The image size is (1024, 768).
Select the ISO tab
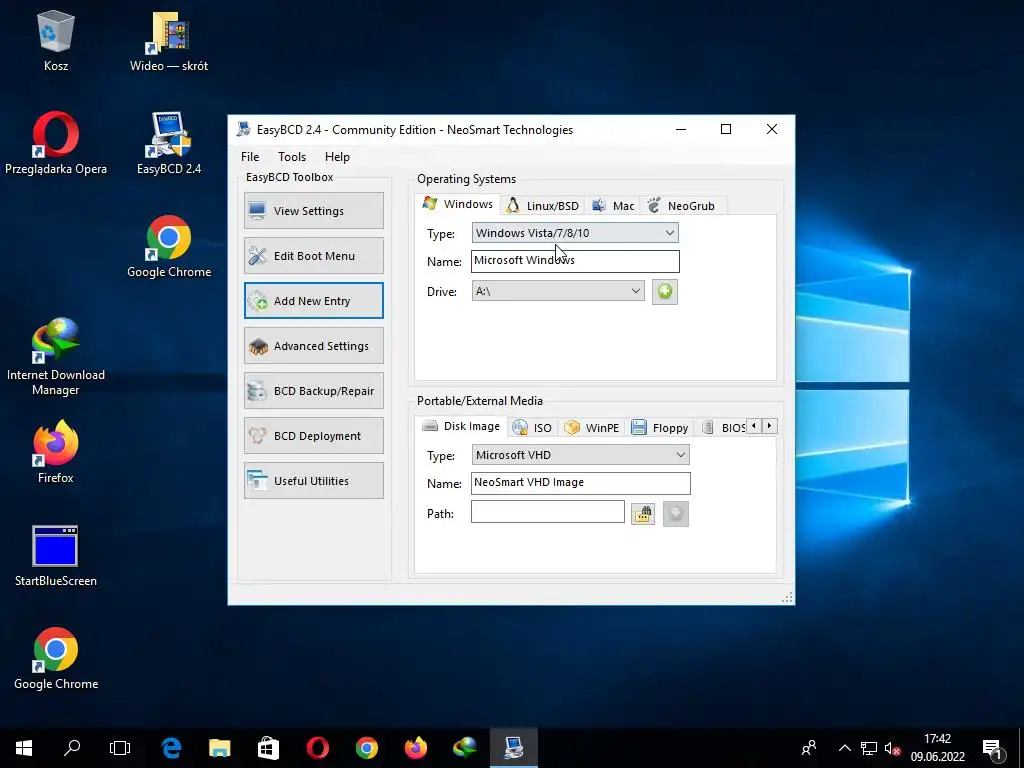(532, 428)
